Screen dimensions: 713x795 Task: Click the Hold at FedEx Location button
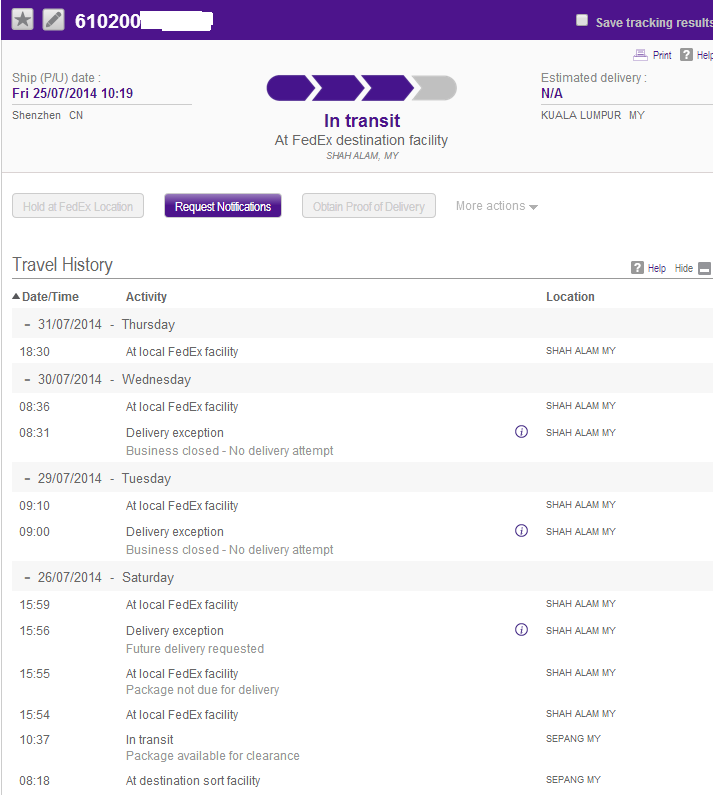78,206
